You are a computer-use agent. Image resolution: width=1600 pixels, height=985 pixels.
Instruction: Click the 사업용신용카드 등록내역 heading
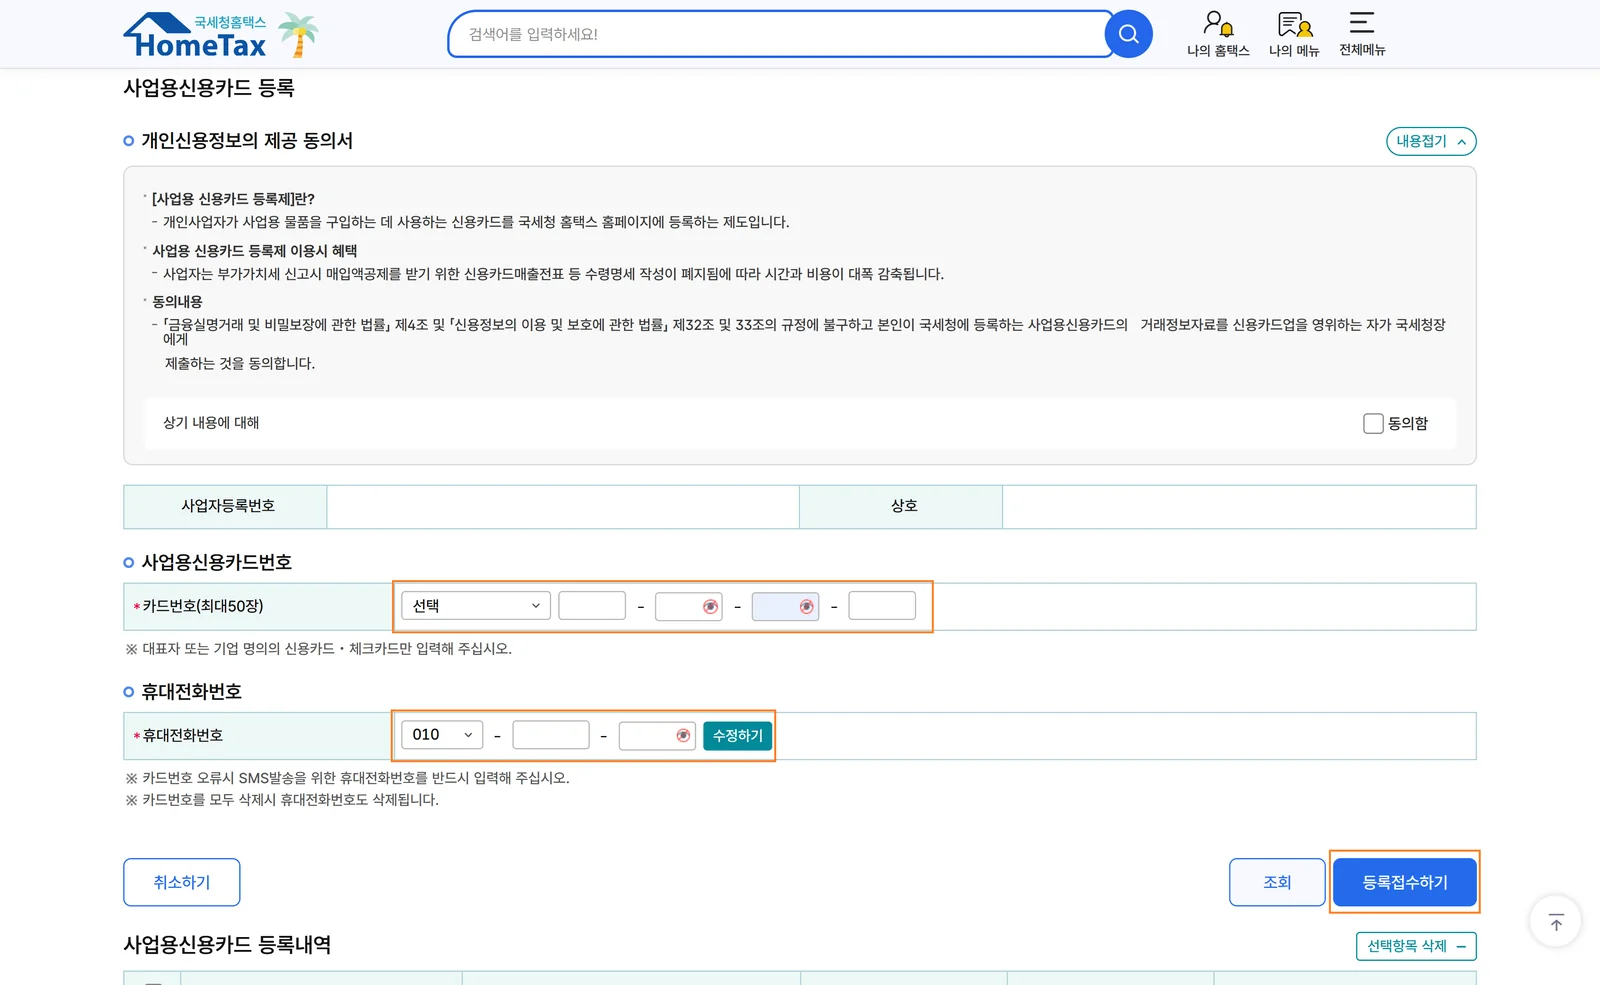[x=227, y=945]
